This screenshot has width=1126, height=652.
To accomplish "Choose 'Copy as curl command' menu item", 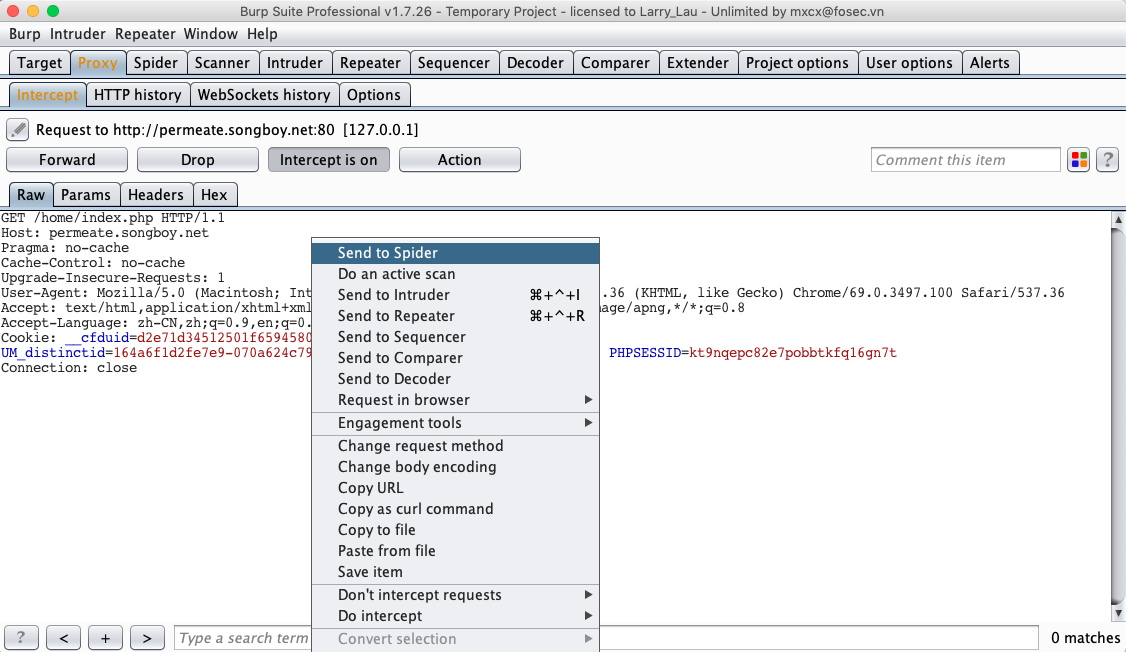I will point(415,509).
